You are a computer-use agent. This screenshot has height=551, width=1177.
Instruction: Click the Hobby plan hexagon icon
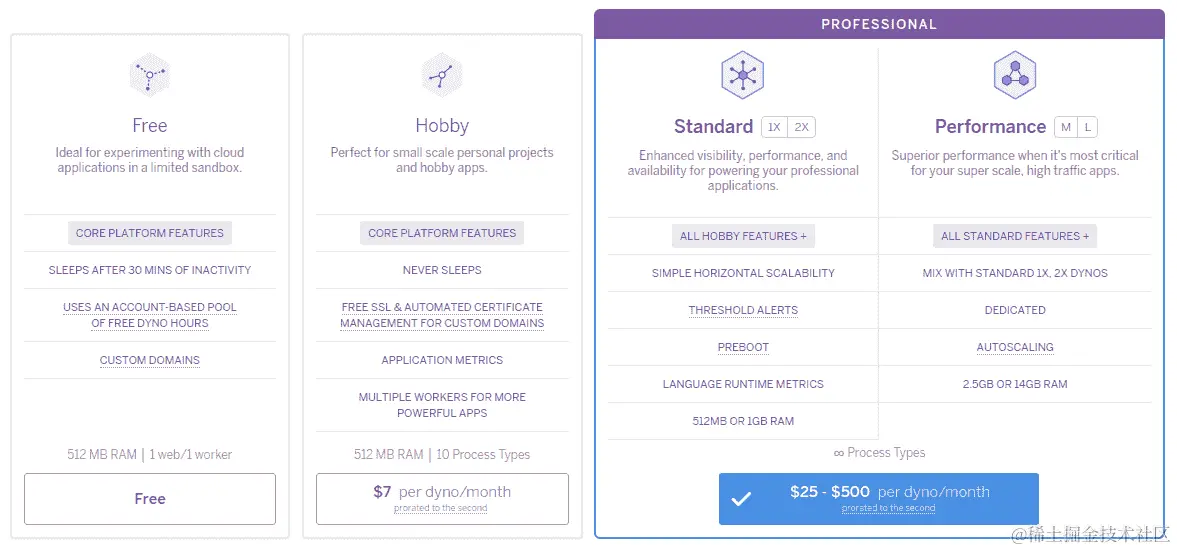[442, 75]
